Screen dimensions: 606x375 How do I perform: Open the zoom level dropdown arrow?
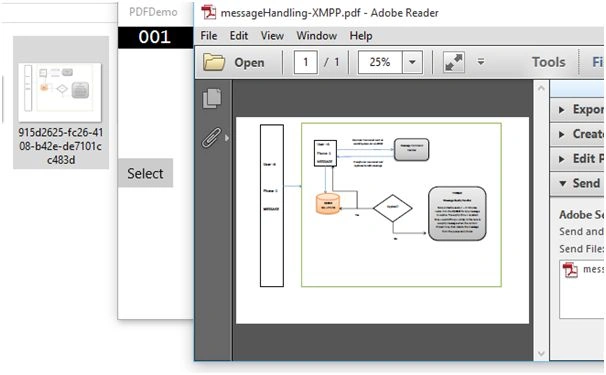(412, 62)
